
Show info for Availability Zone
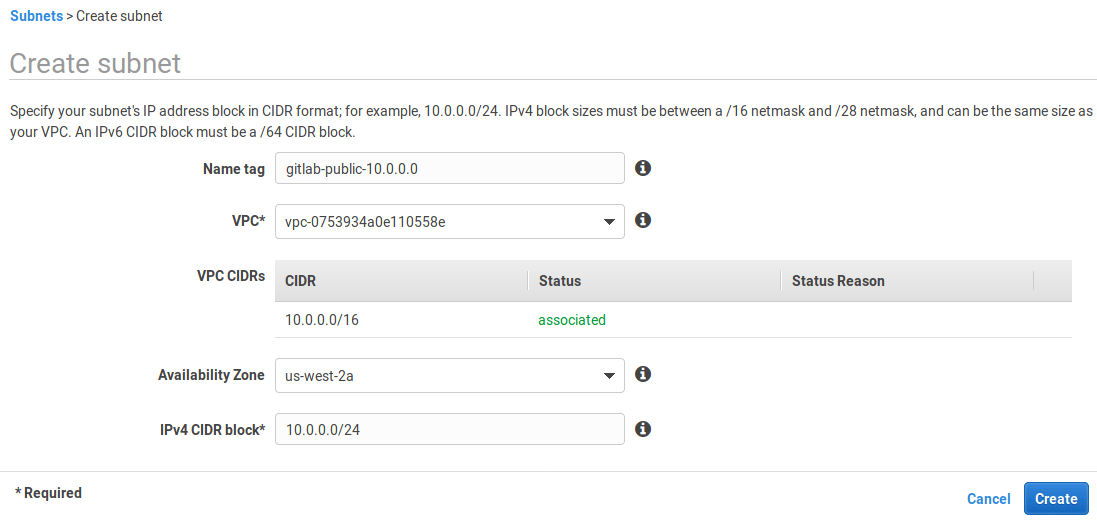click(644, 374)
